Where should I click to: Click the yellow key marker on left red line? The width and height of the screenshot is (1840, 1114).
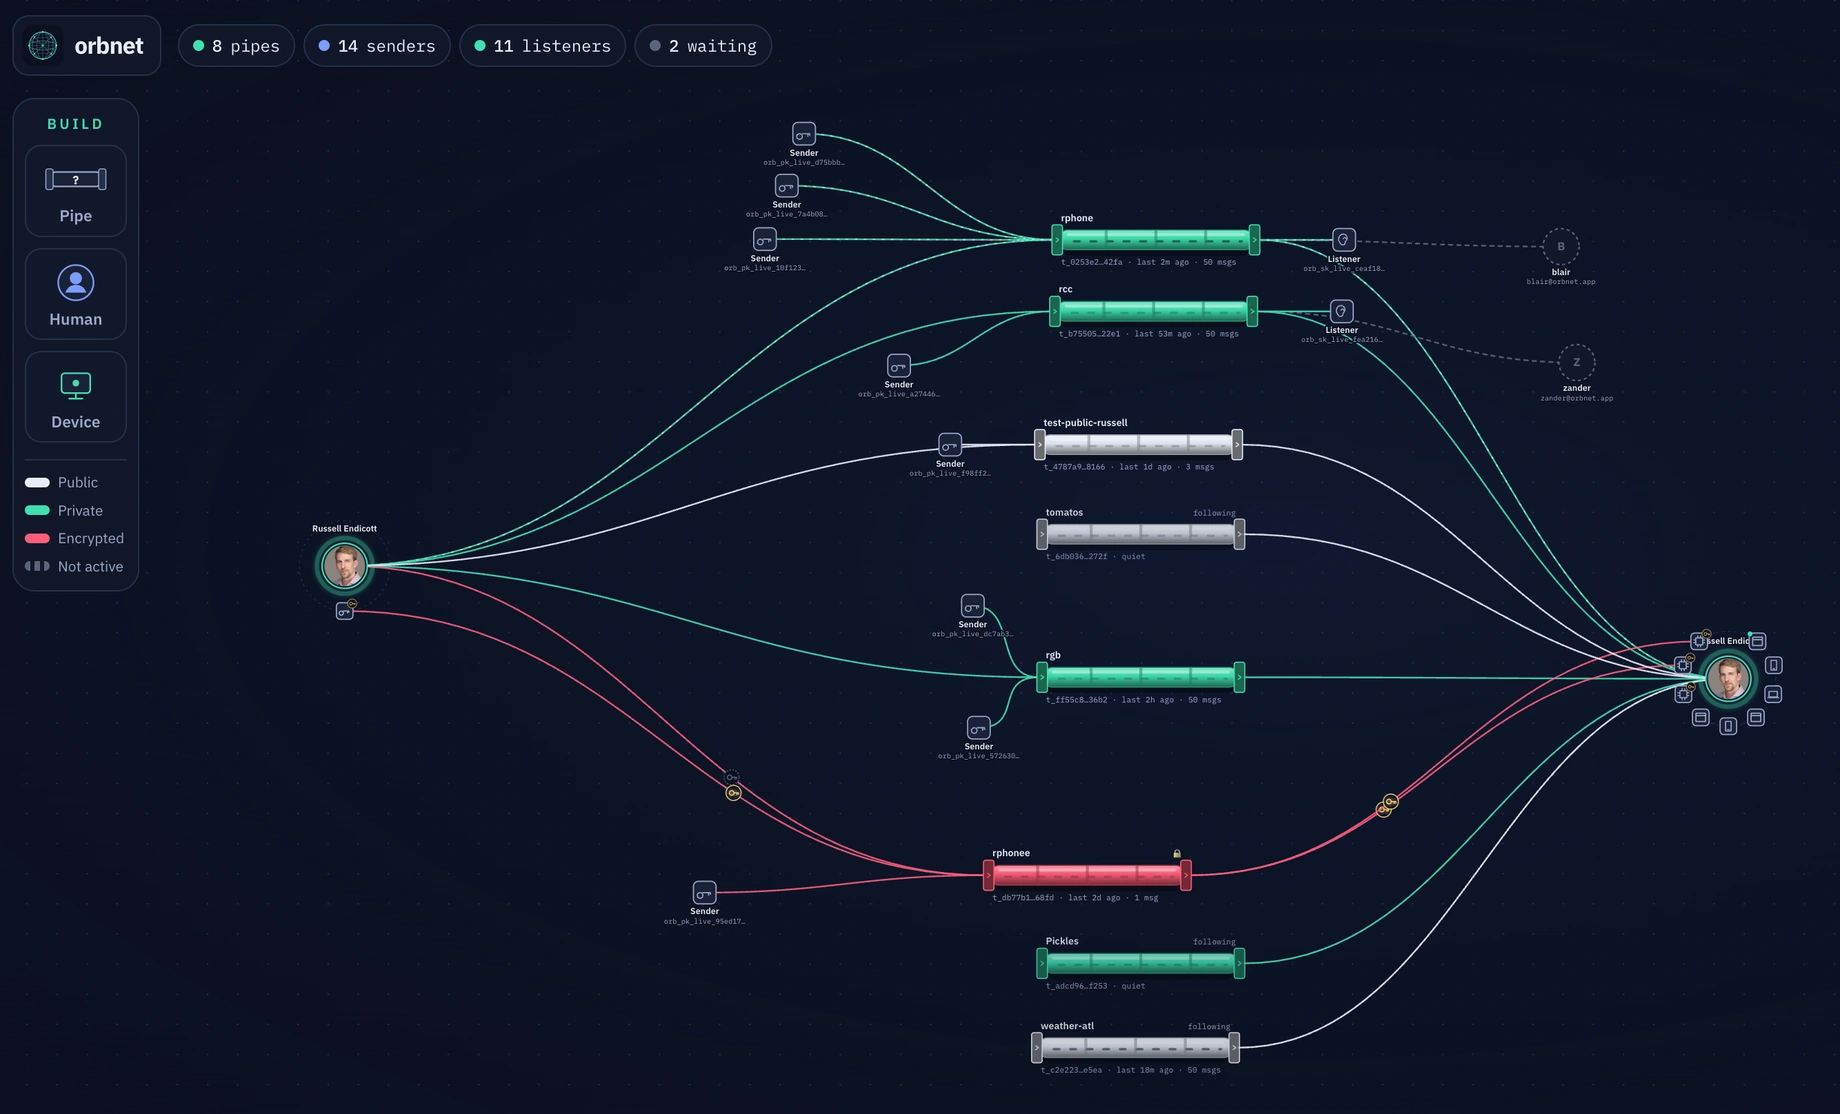click(x=734, y=793)
